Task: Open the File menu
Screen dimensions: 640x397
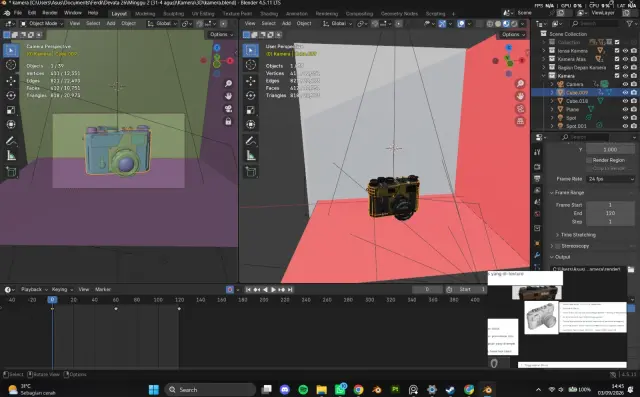Action: pyautogui.click(x=18, y=13)
